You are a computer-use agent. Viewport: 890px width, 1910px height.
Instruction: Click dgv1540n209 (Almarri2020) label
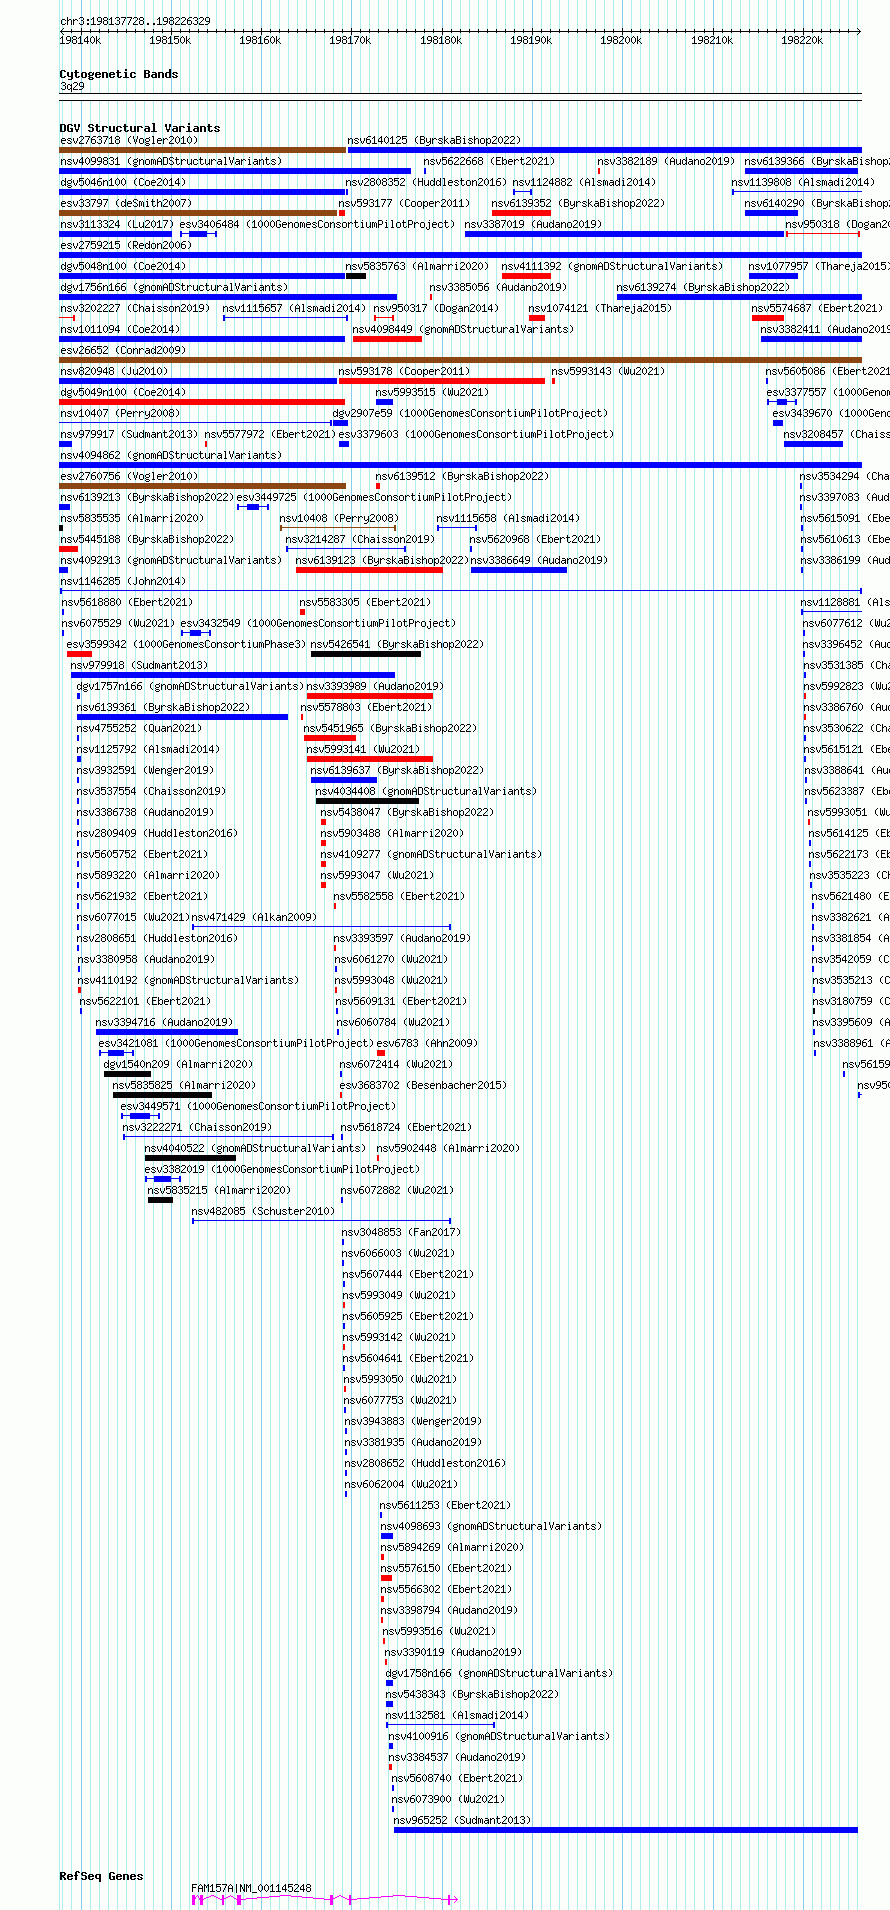pyautogui.click(x=178, y=1064)
